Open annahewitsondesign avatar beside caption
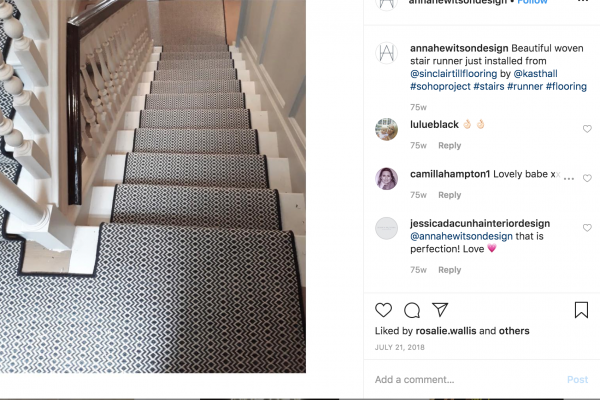The image size is (600, 400). 386,53
